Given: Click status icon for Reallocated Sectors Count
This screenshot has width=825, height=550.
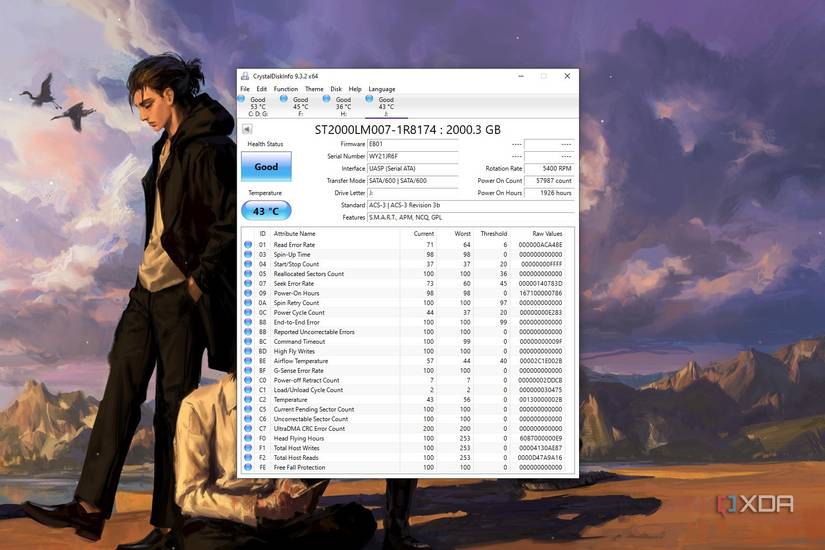Looking at the screenshot, I should [x=248, y=274].
